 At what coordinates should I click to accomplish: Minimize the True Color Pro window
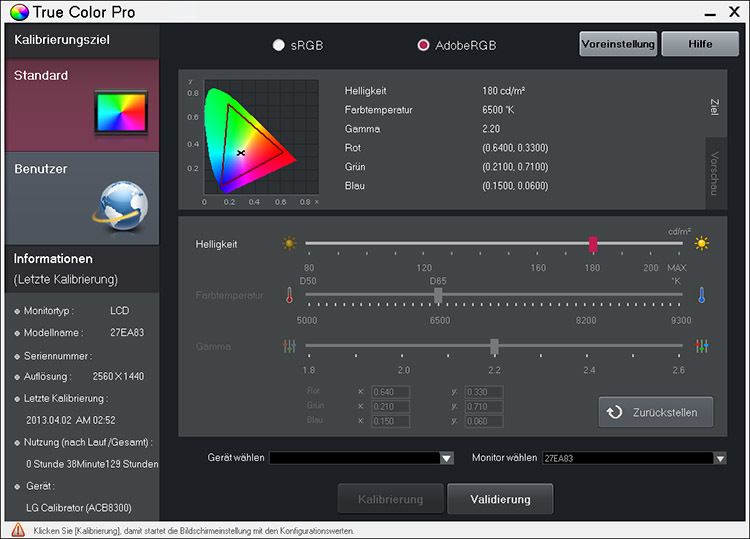tap(710, 14)
